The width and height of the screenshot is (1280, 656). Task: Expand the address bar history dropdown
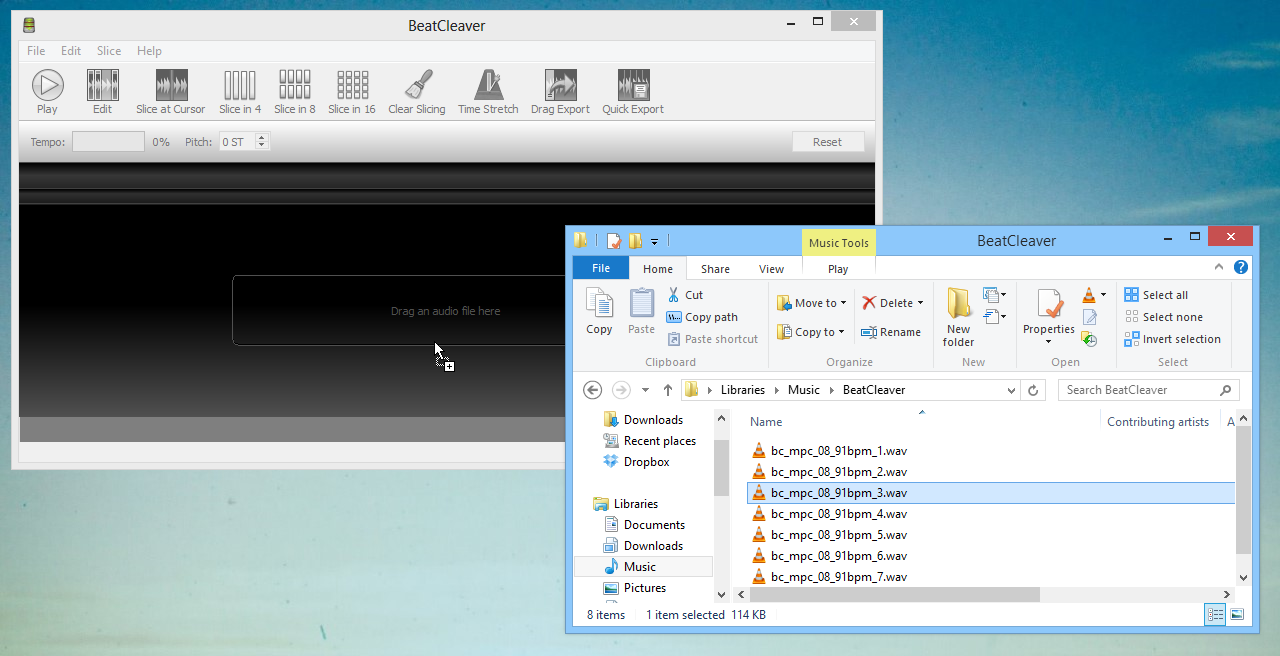(x=1012, y=390)
